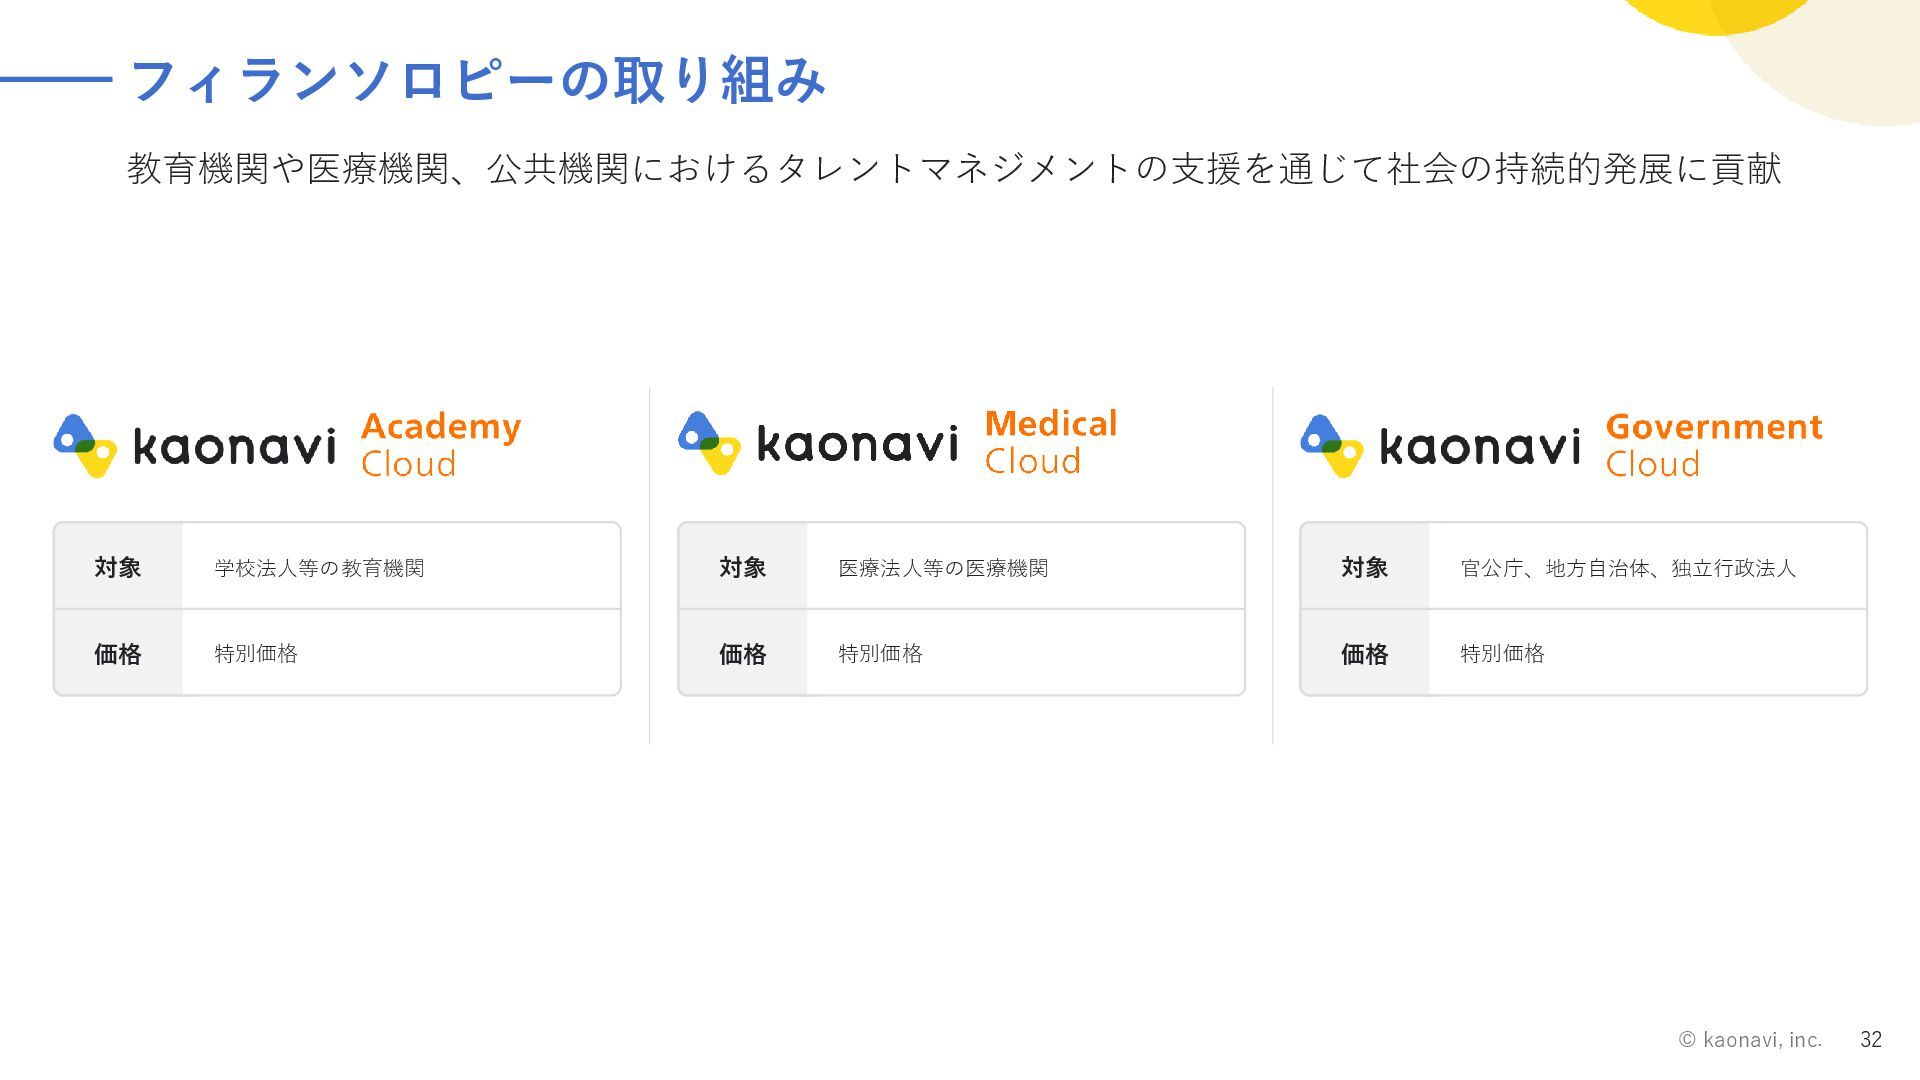
Task: Click 特別価格 in the Academy Cloud table
Action: click(256, 654)
